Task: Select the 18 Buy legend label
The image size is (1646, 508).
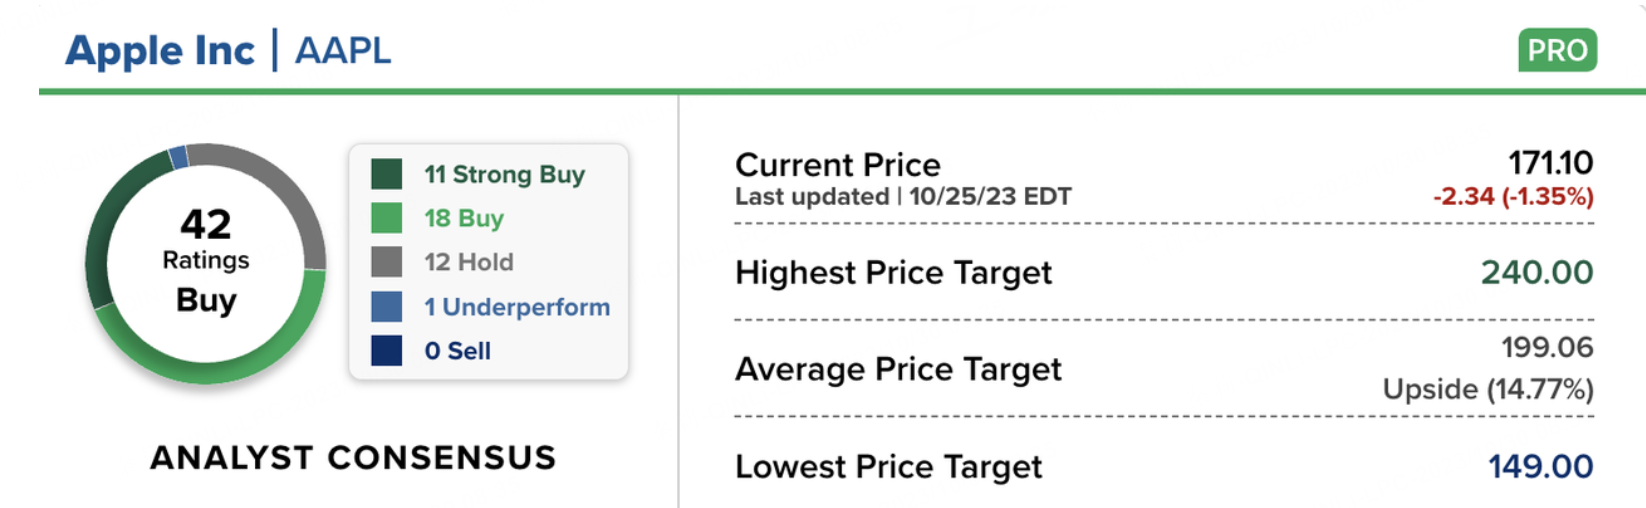Action: click(464, 218)
